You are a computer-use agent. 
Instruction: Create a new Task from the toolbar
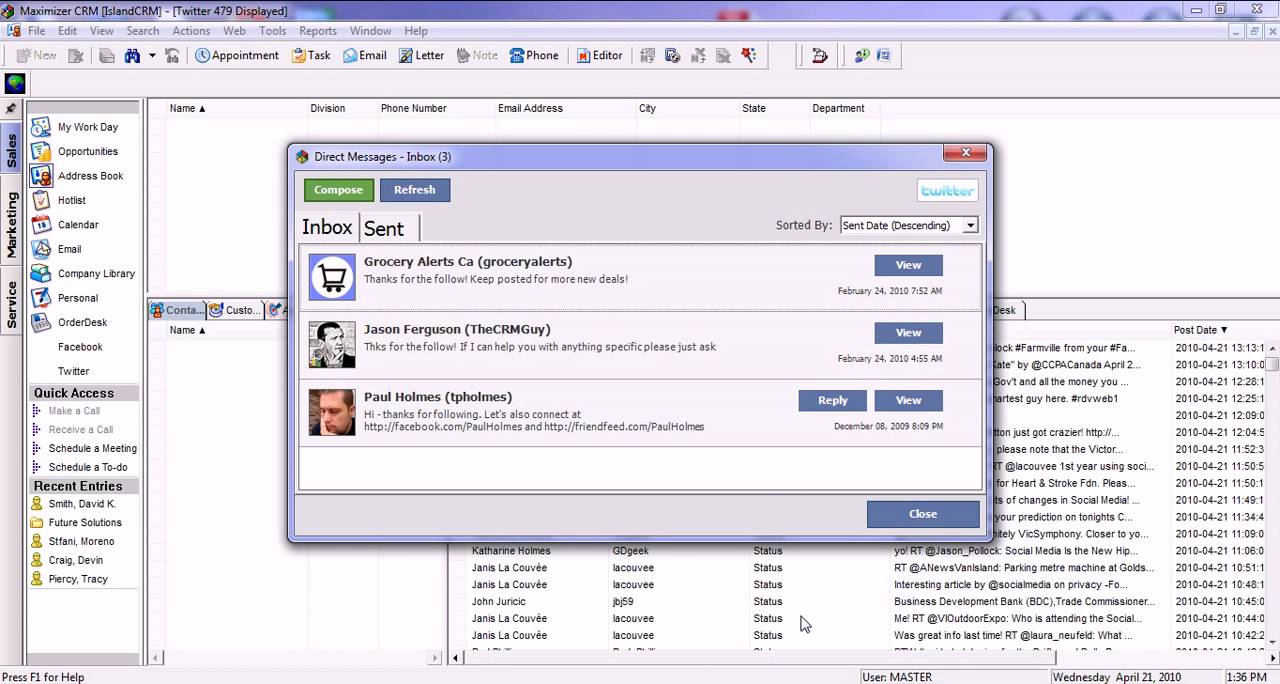[311, 56]
